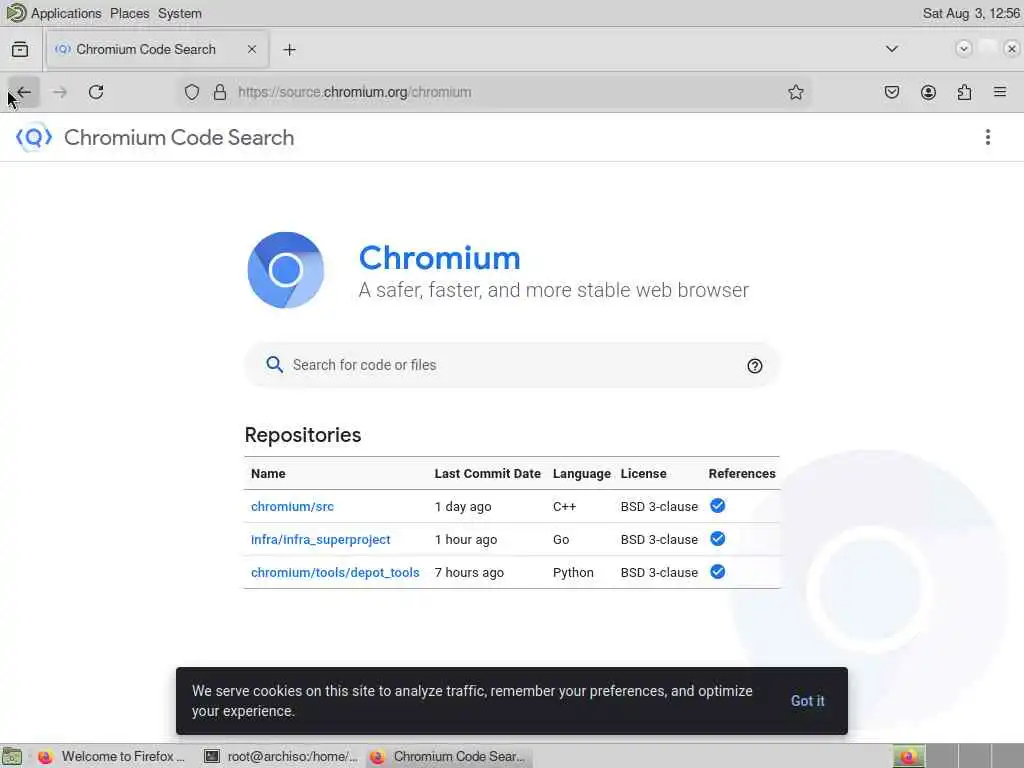Image resolution: width=1024 pixels, height=768 pixels.
Task: Click the clock showing Sat Aug 3, 12:56
Action: (x=971, y=13)
